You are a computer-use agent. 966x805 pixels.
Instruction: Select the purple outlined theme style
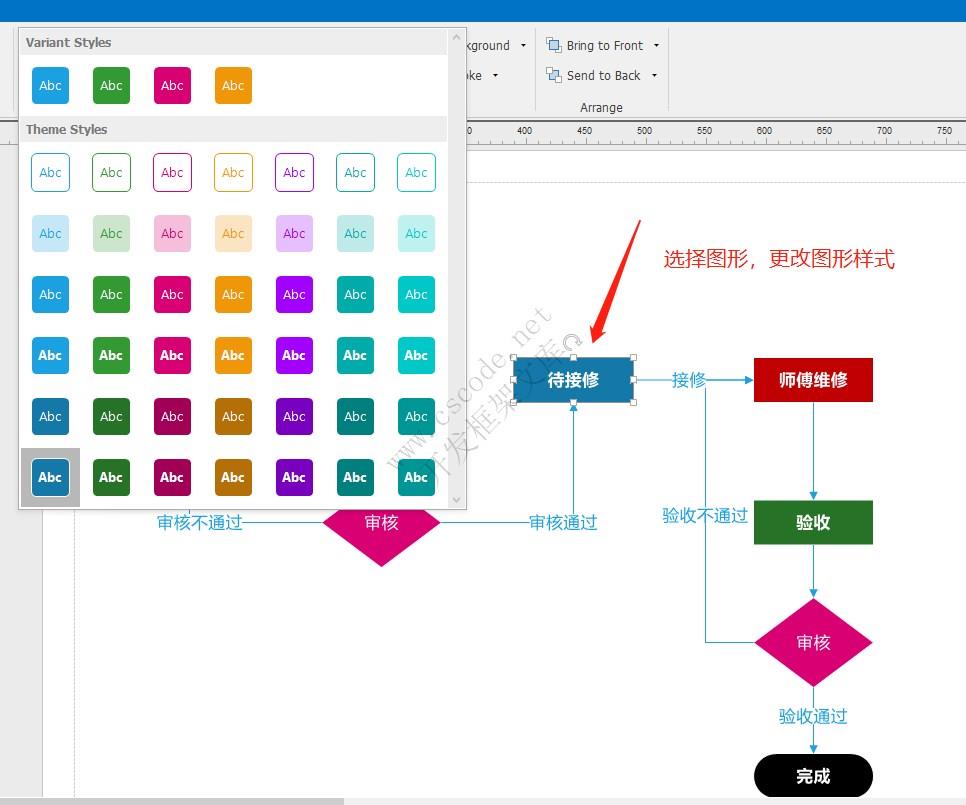(x=294, y=172)
